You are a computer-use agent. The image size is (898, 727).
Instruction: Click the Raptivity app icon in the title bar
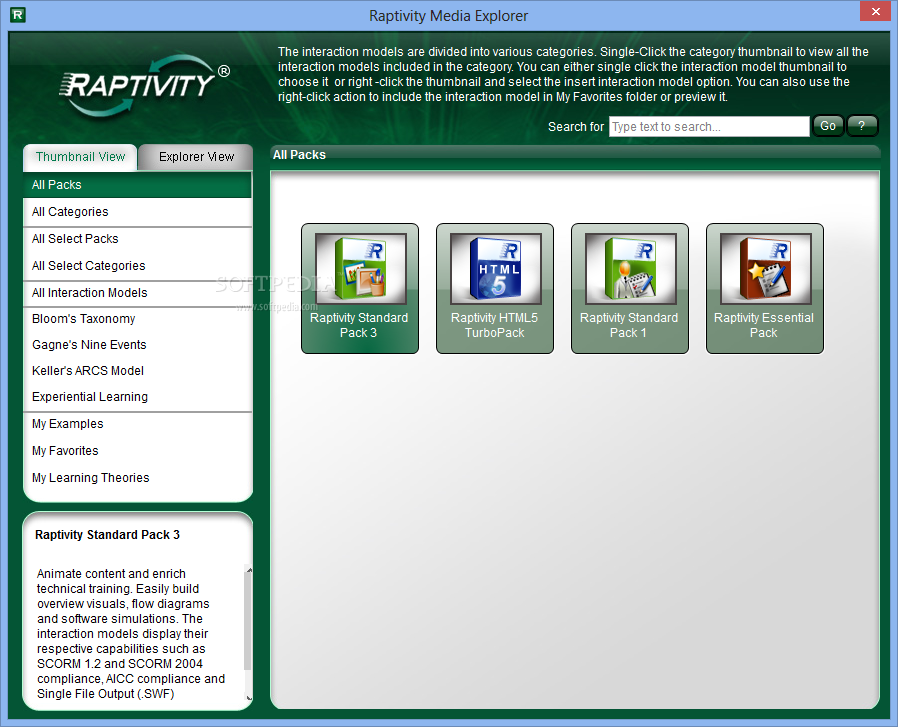click(x=18, y=15)
